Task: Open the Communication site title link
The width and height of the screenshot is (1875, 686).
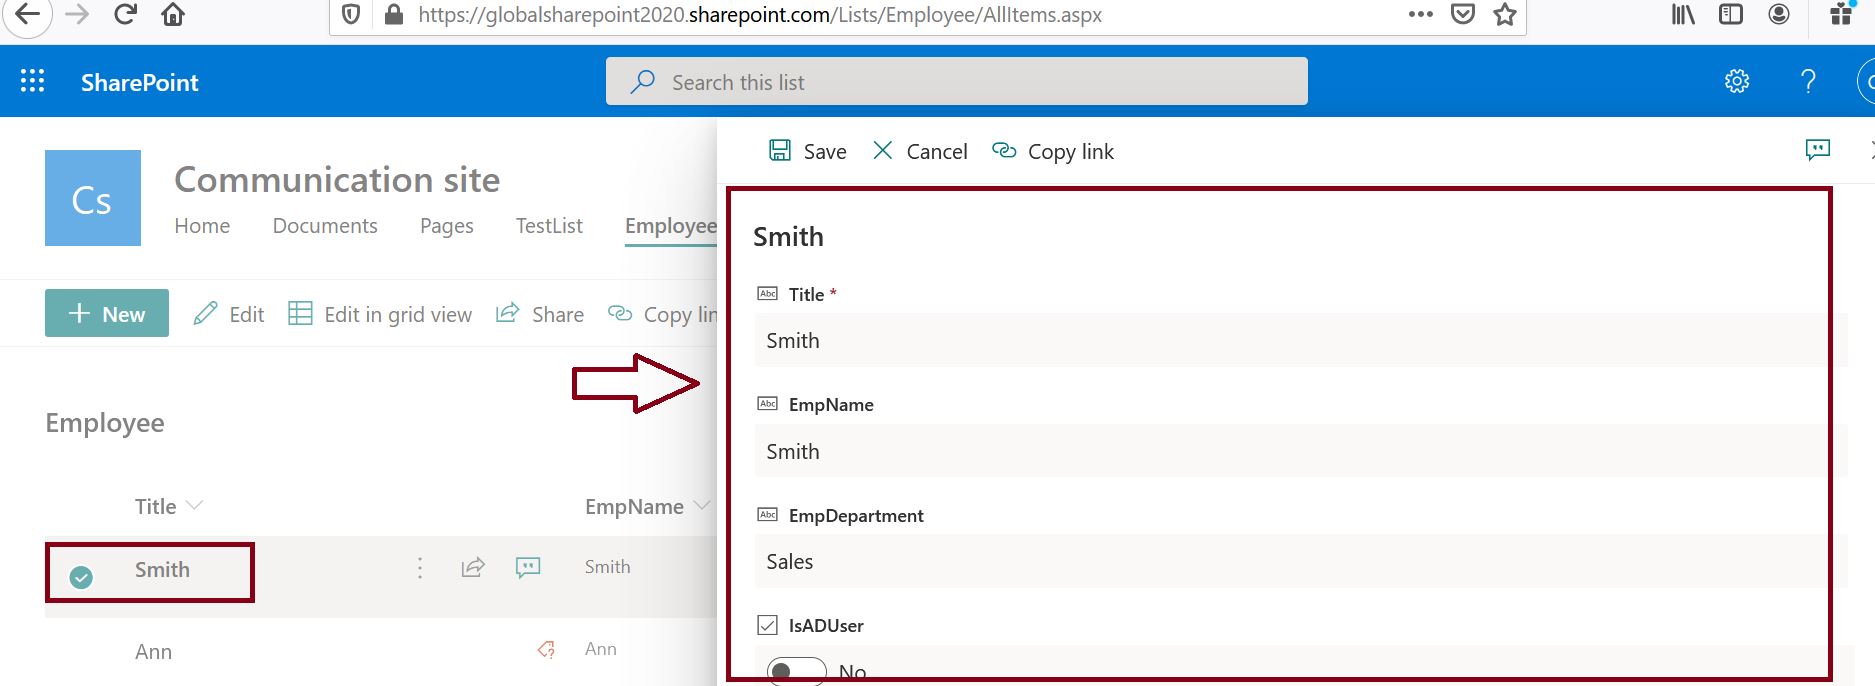Action: pos(337,180)
